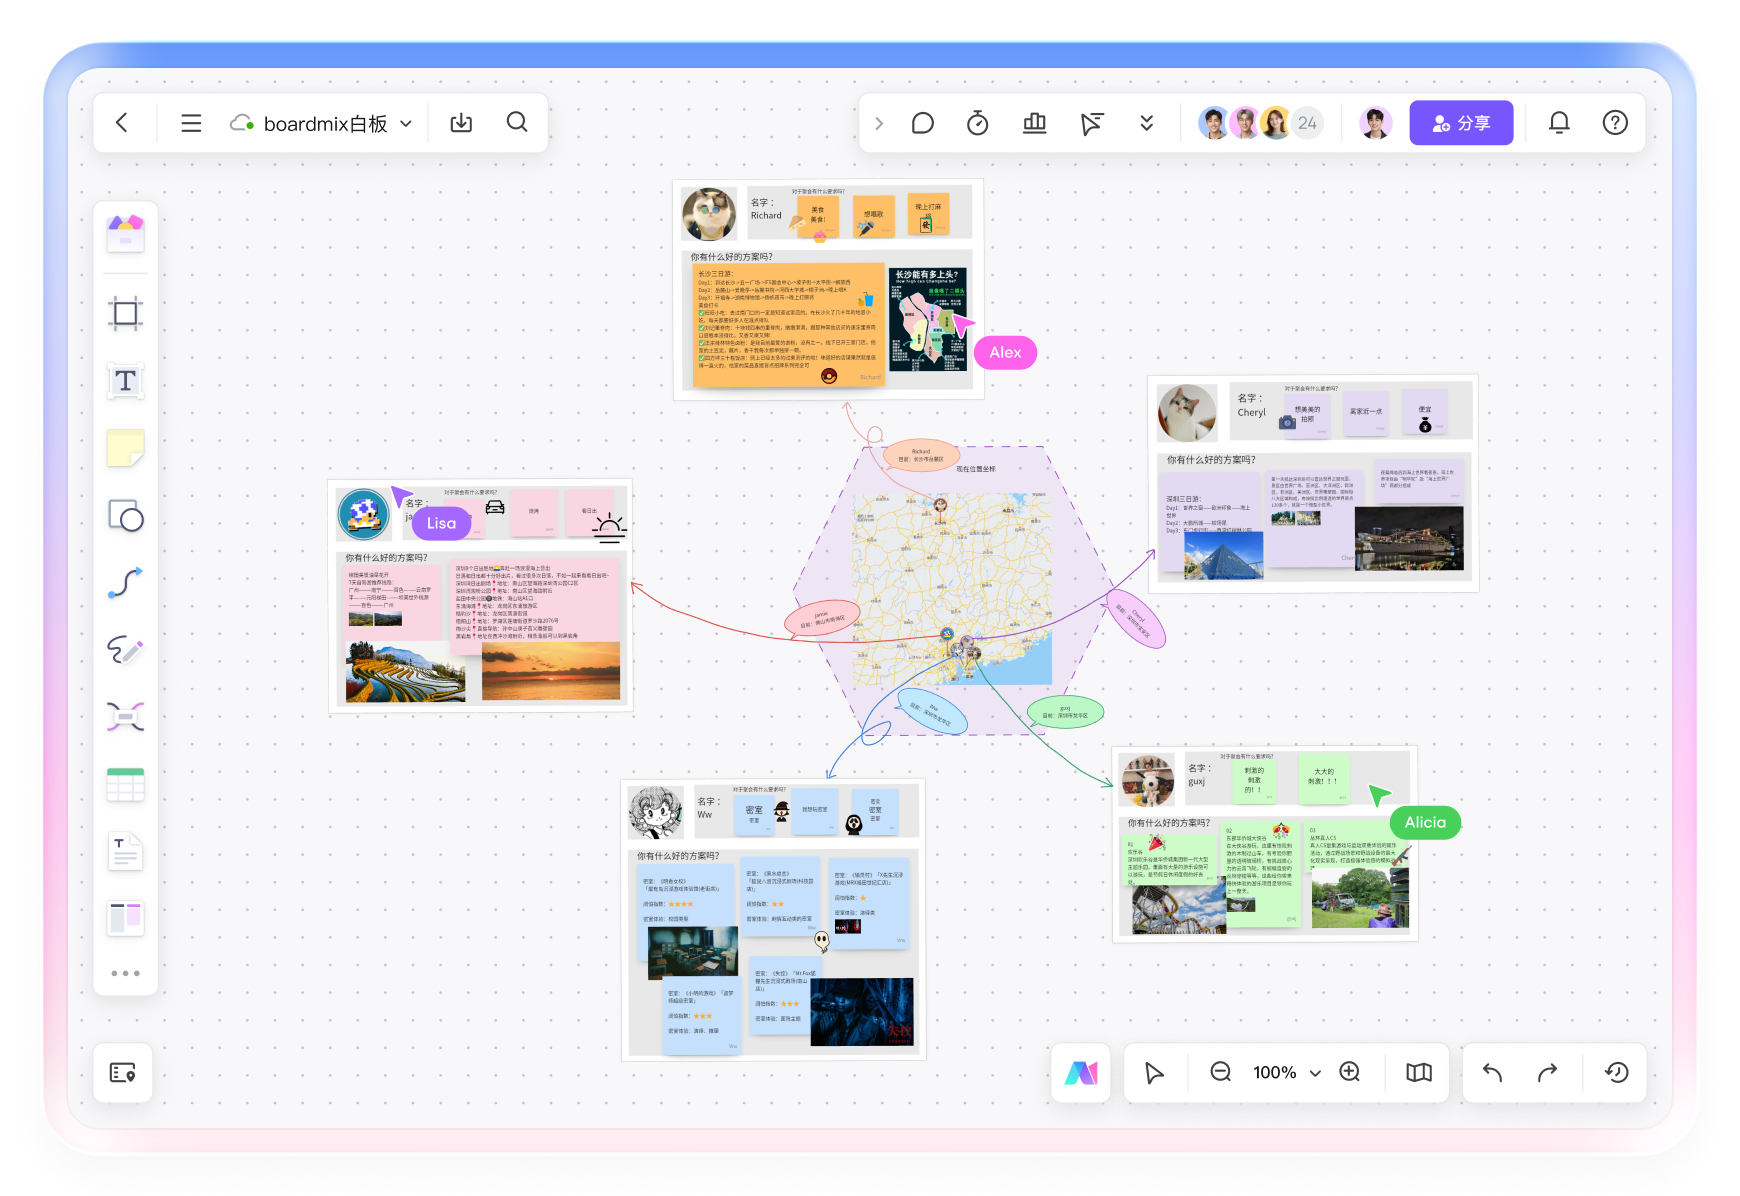1740x1196 pixels.
Task: Show more tools with double-chevron icon
Action: [1147, 123]
